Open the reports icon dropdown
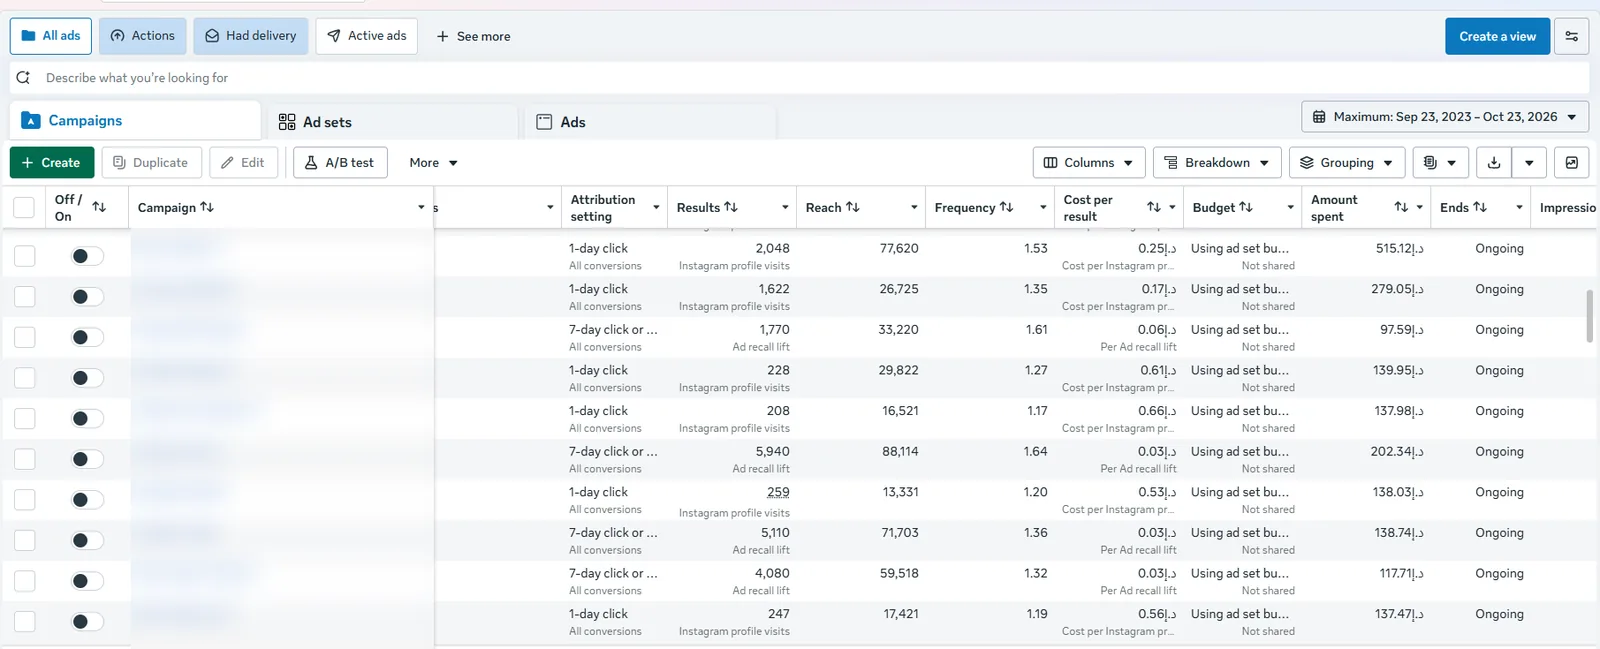 point(1439,162)
